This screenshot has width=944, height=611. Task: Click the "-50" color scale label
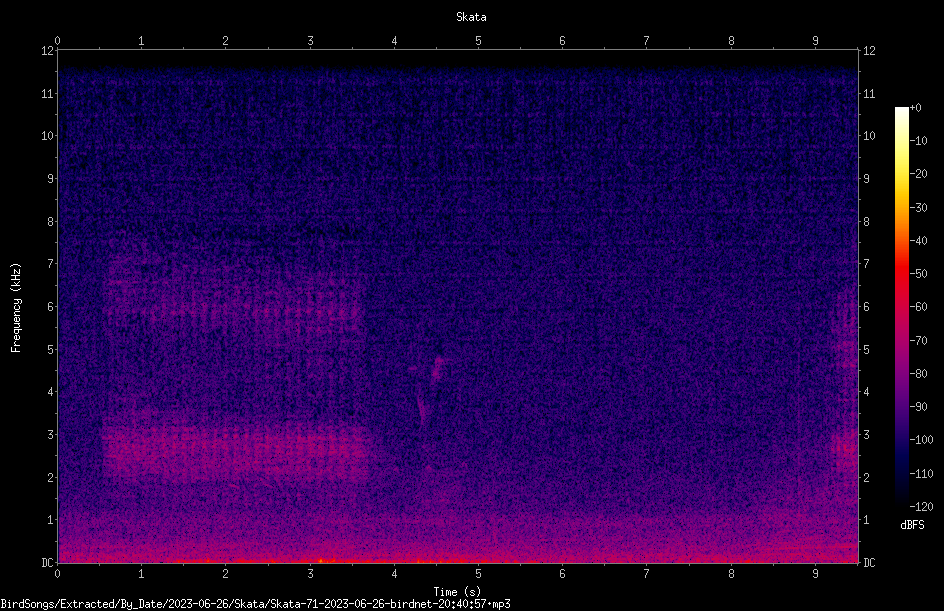tap(919, 273)
